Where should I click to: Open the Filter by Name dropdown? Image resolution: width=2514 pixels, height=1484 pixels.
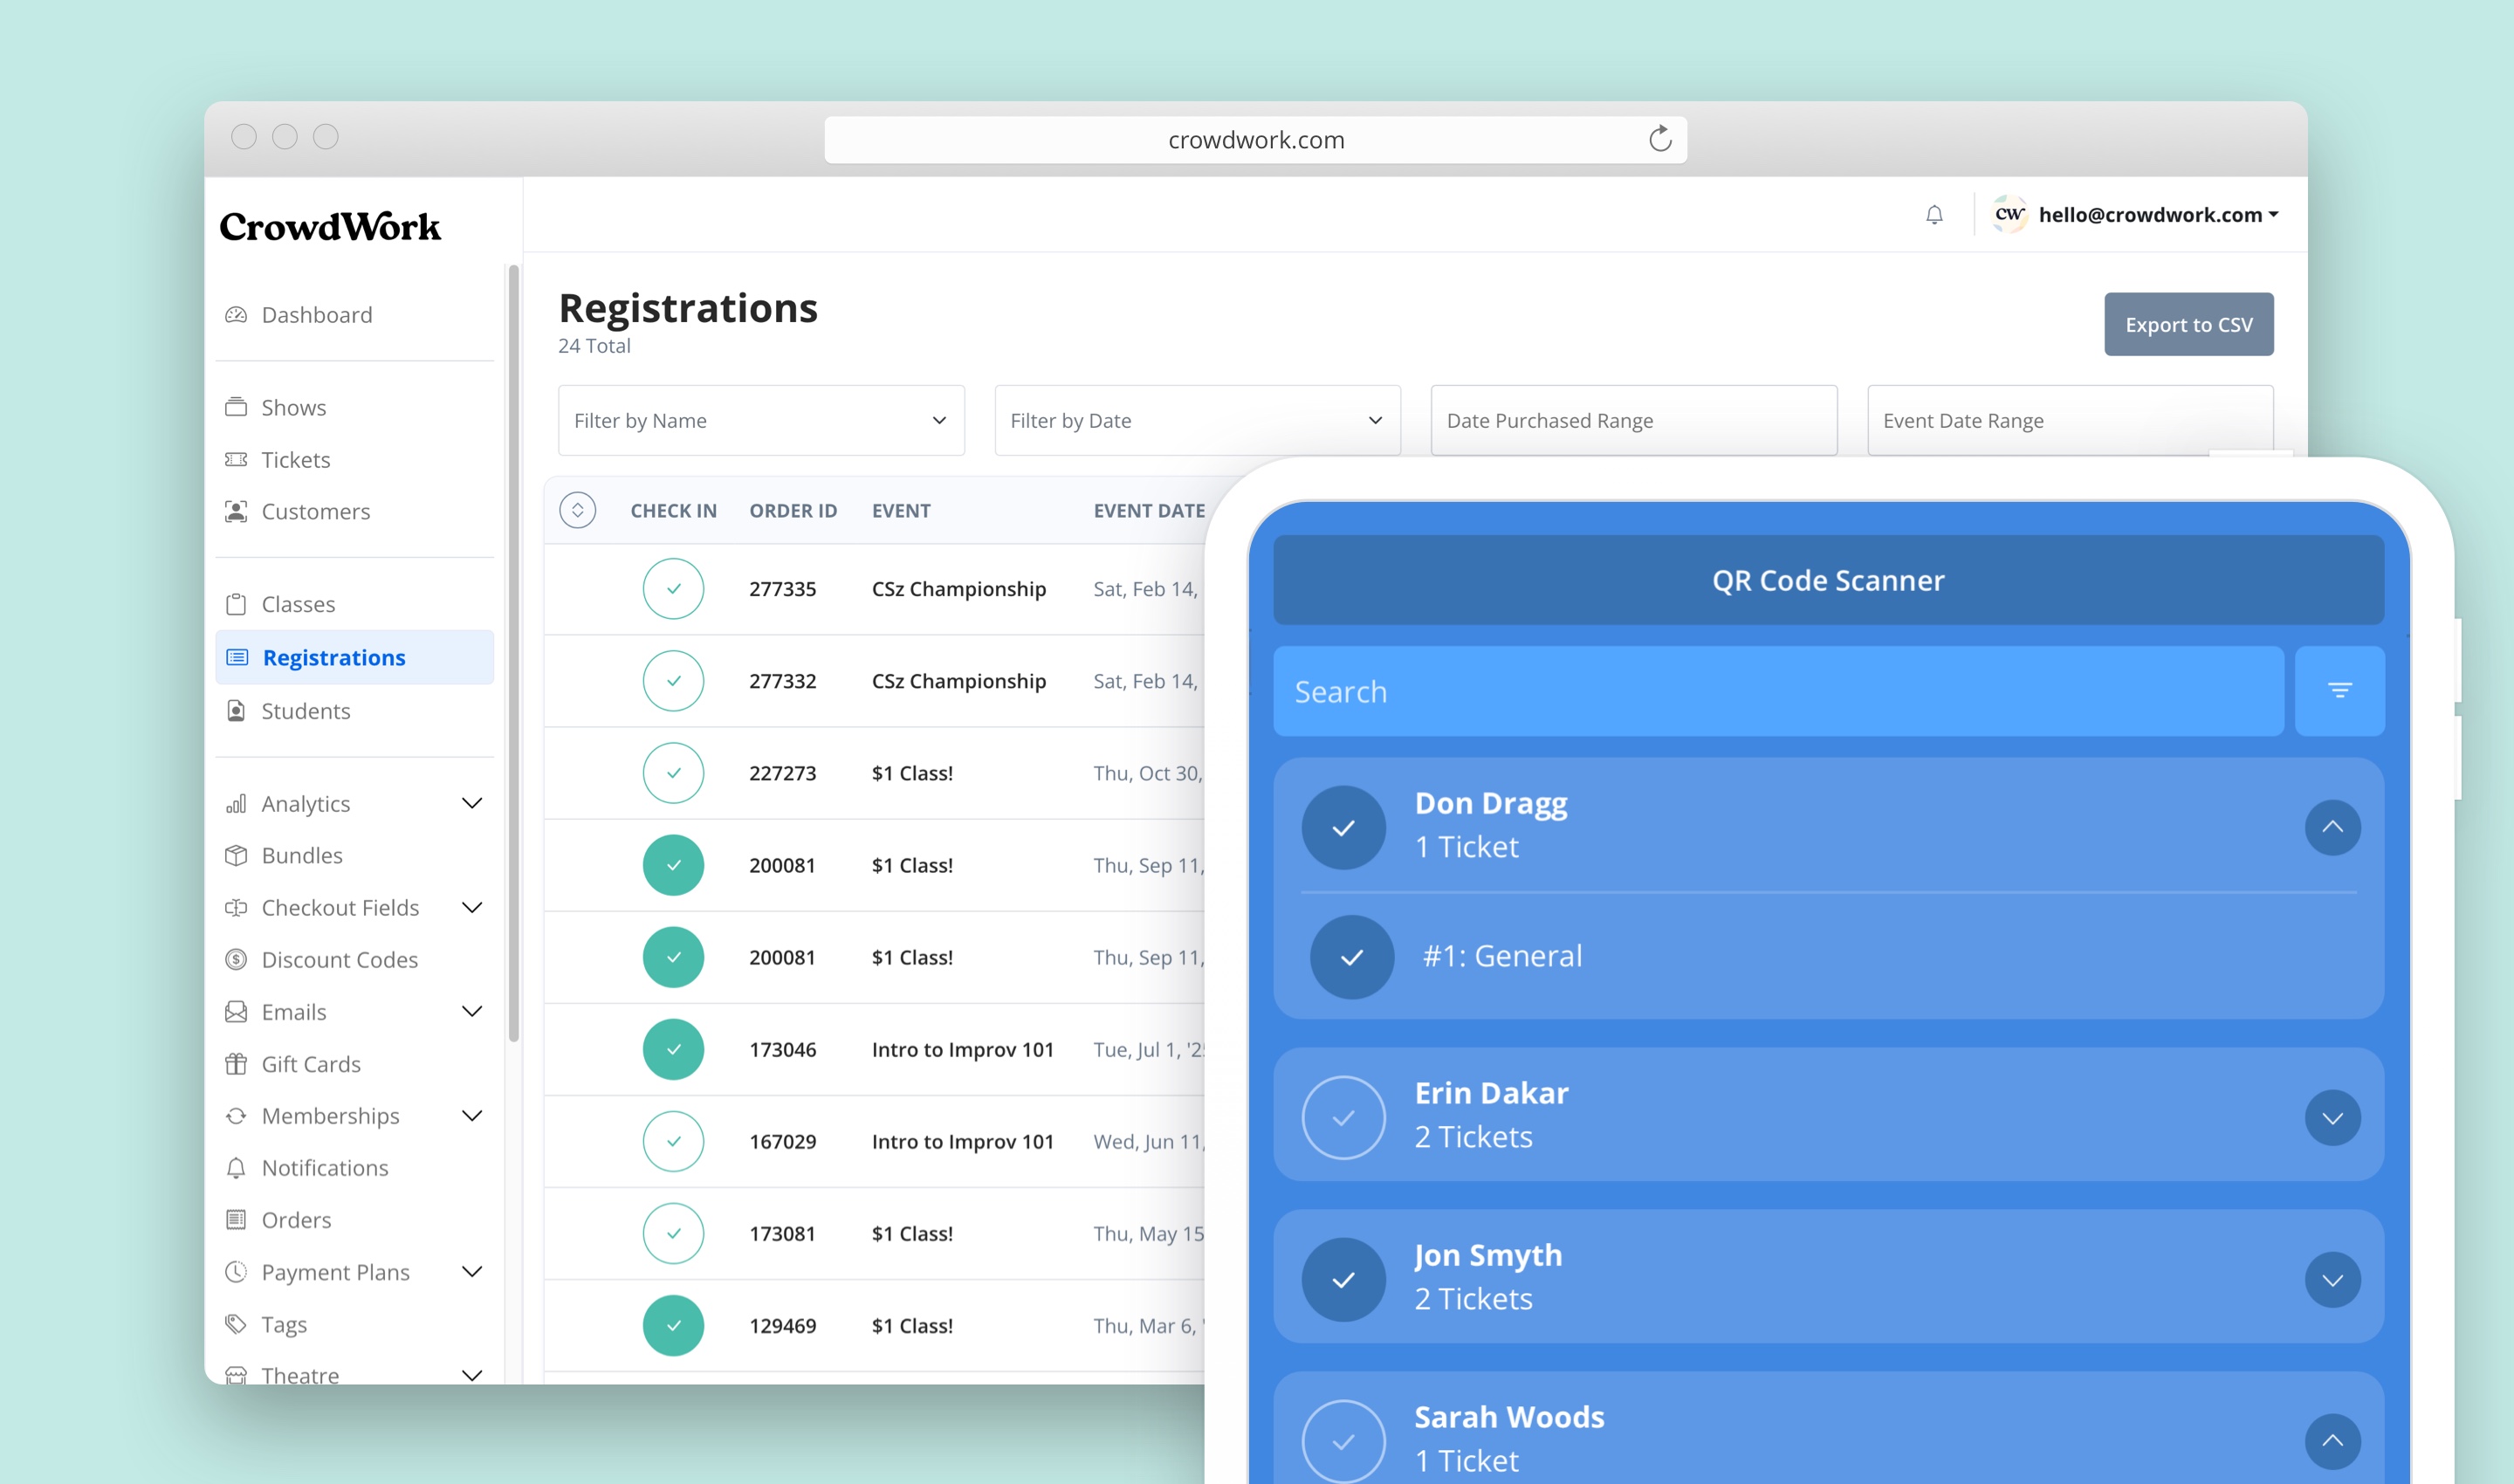click(x=761, y=420)
